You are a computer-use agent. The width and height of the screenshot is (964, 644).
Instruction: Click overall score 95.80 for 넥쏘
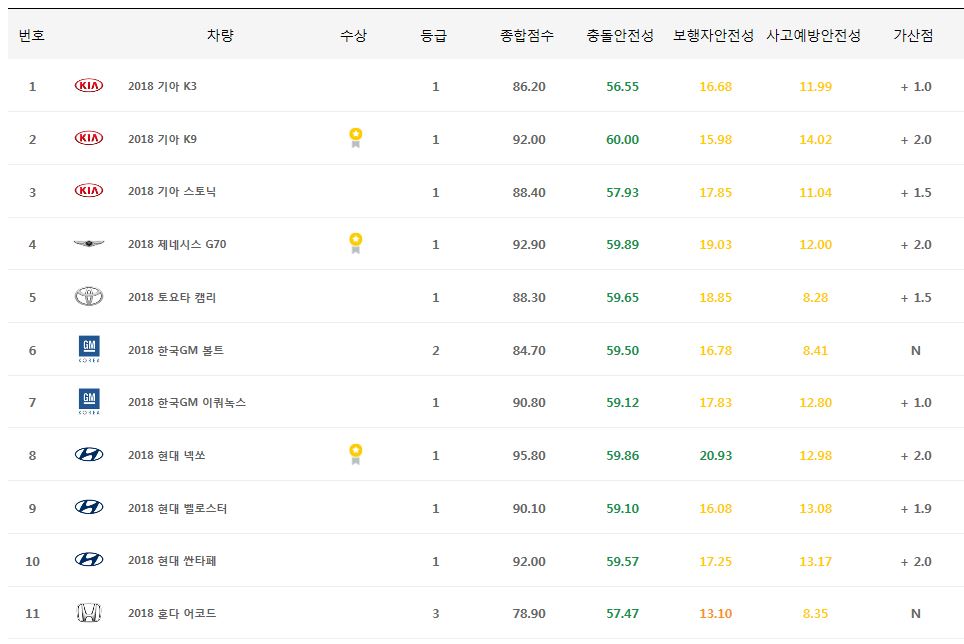[529, 455]
